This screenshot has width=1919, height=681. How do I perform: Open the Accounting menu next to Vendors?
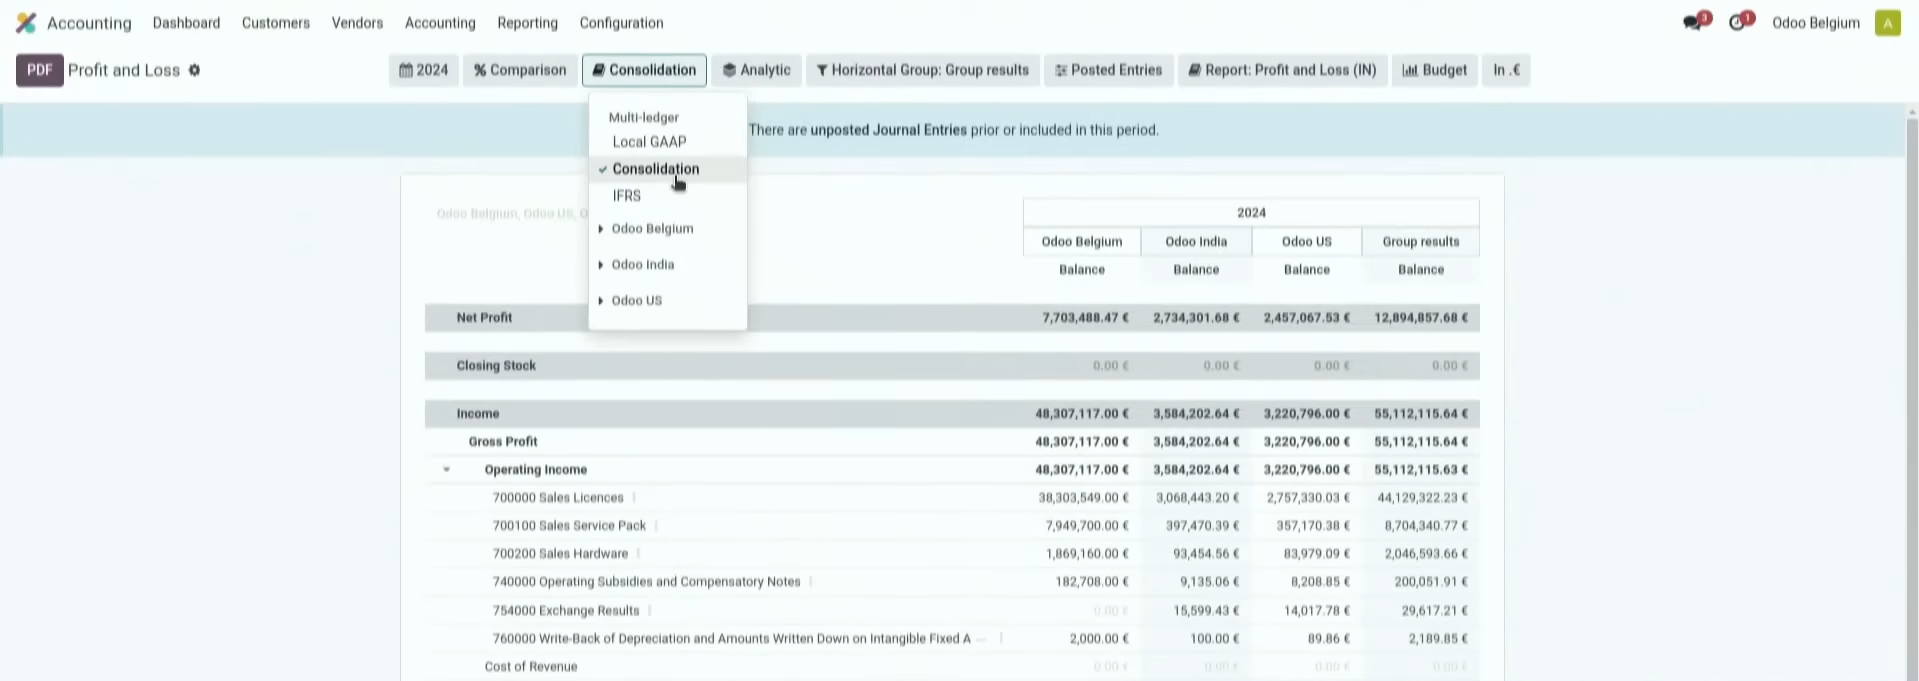pyautogui.click(x=440, y=23)
